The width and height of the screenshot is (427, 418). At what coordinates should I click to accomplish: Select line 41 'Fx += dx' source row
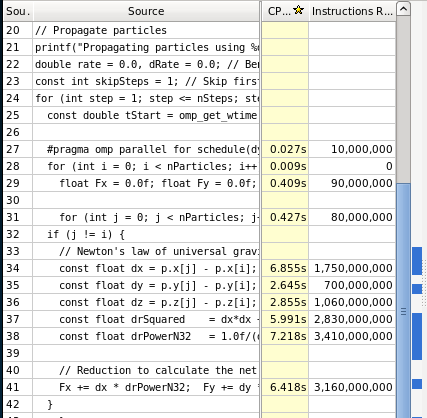146,387
